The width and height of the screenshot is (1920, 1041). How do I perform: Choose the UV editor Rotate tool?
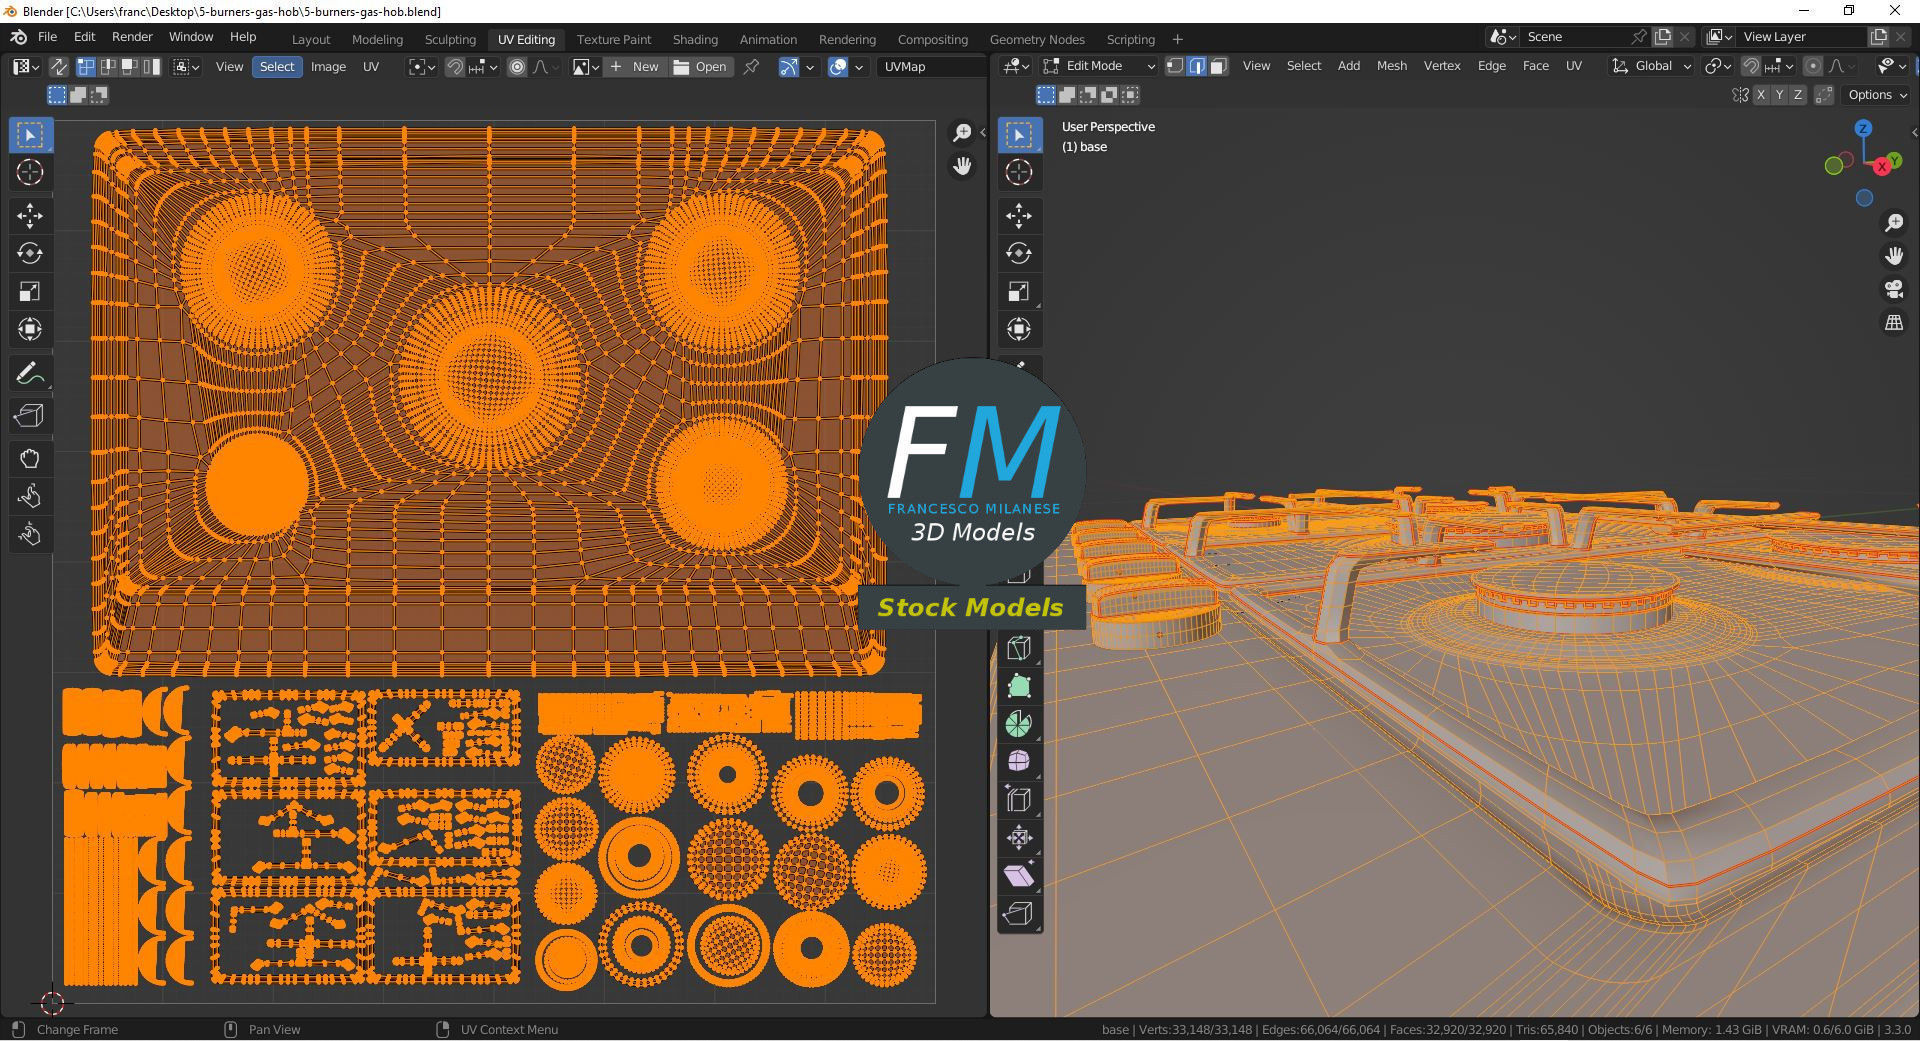[30, 253]
